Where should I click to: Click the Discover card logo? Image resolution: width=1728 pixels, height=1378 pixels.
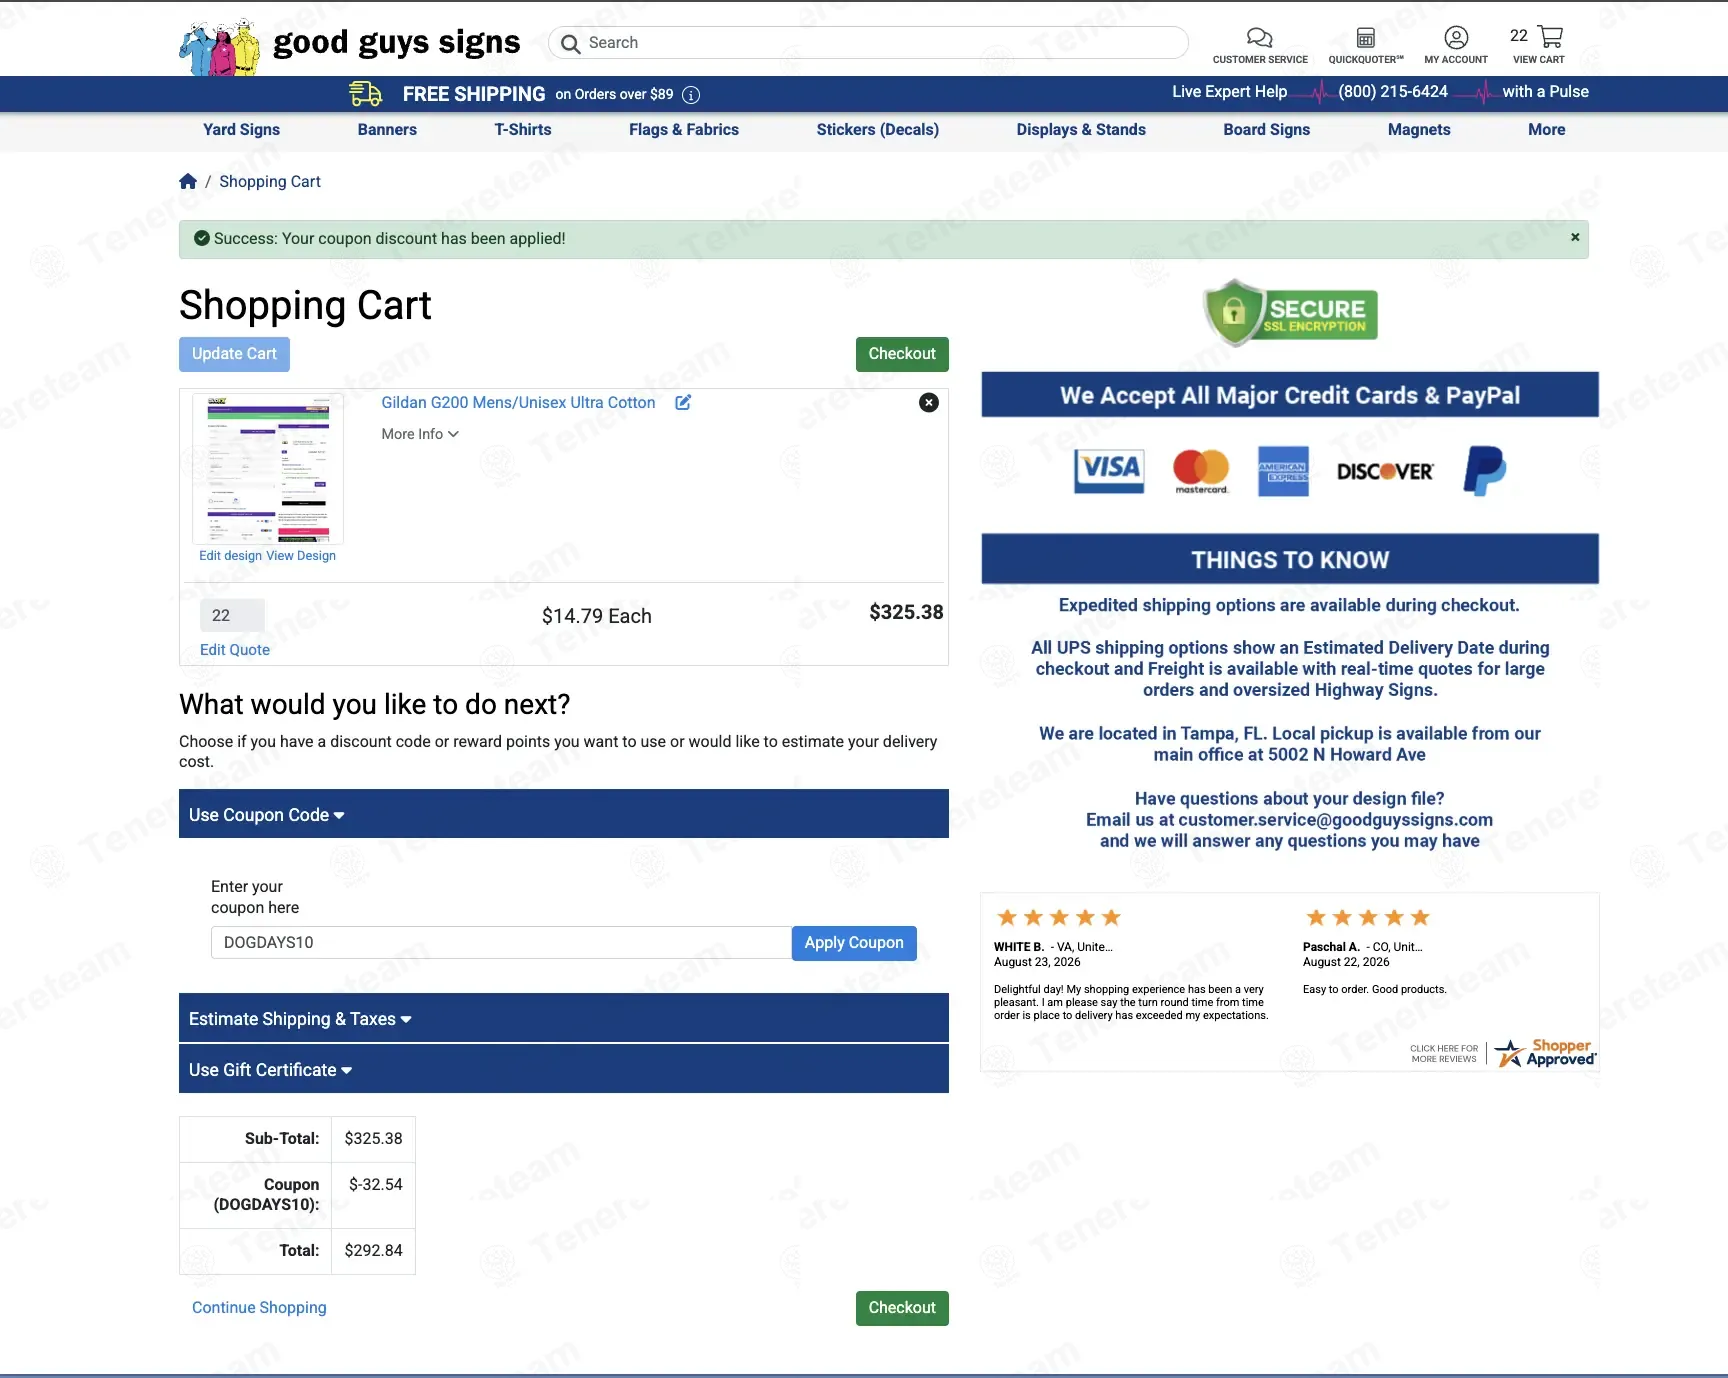pos(1385,471)
